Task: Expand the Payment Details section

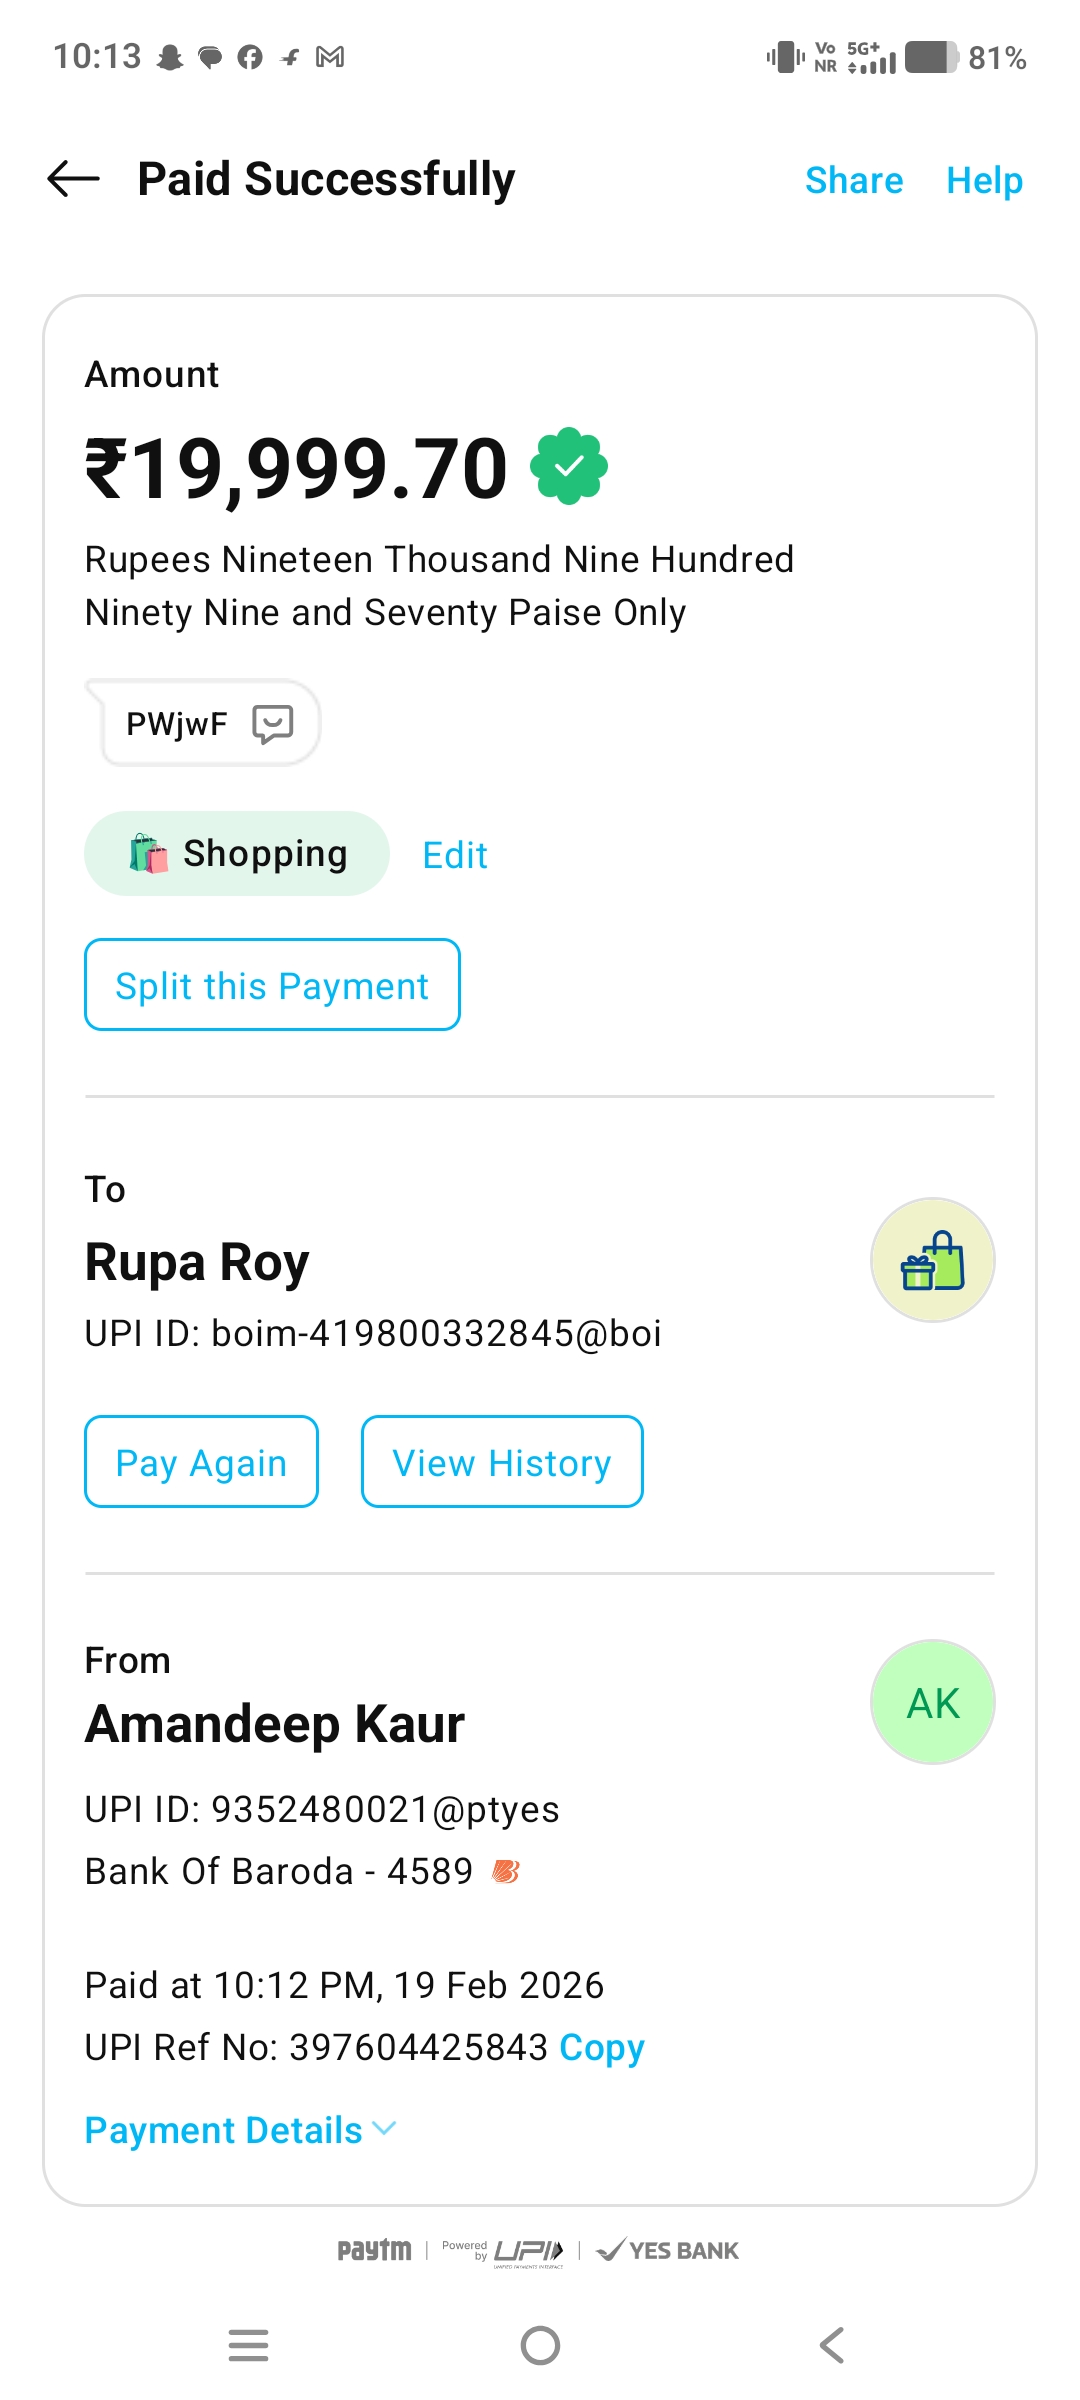Action: [x=240, y=2130]
